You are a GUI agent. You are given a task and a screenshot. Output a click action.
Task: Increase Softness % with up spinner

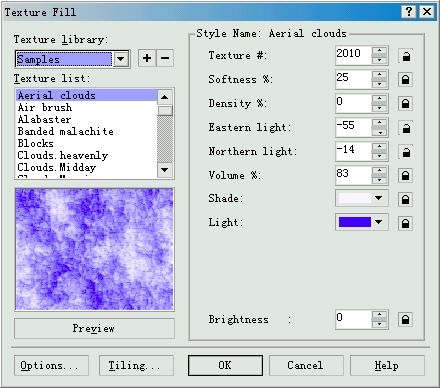pyautogui.click(x=379, y=75)
